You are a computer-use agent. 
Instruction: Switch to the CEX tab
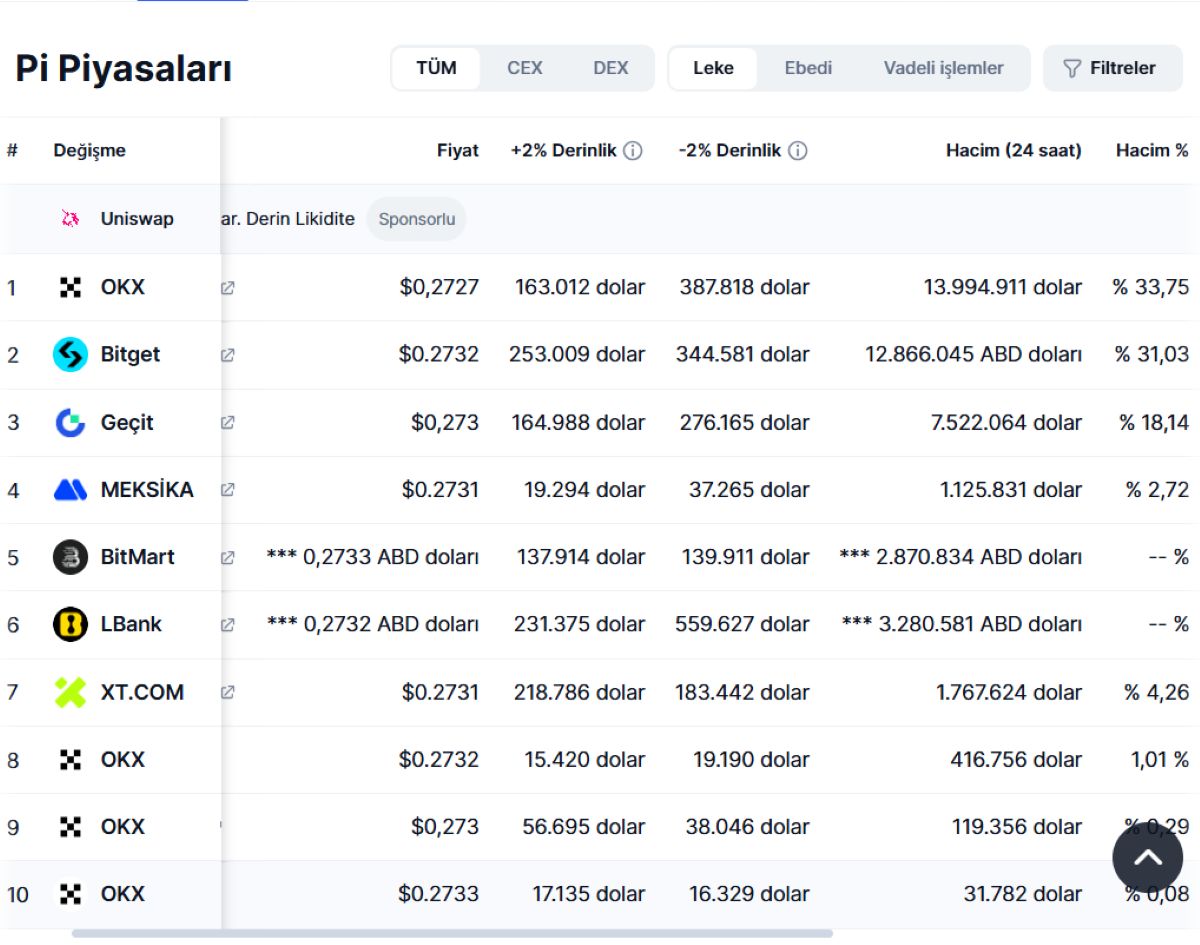525,68
